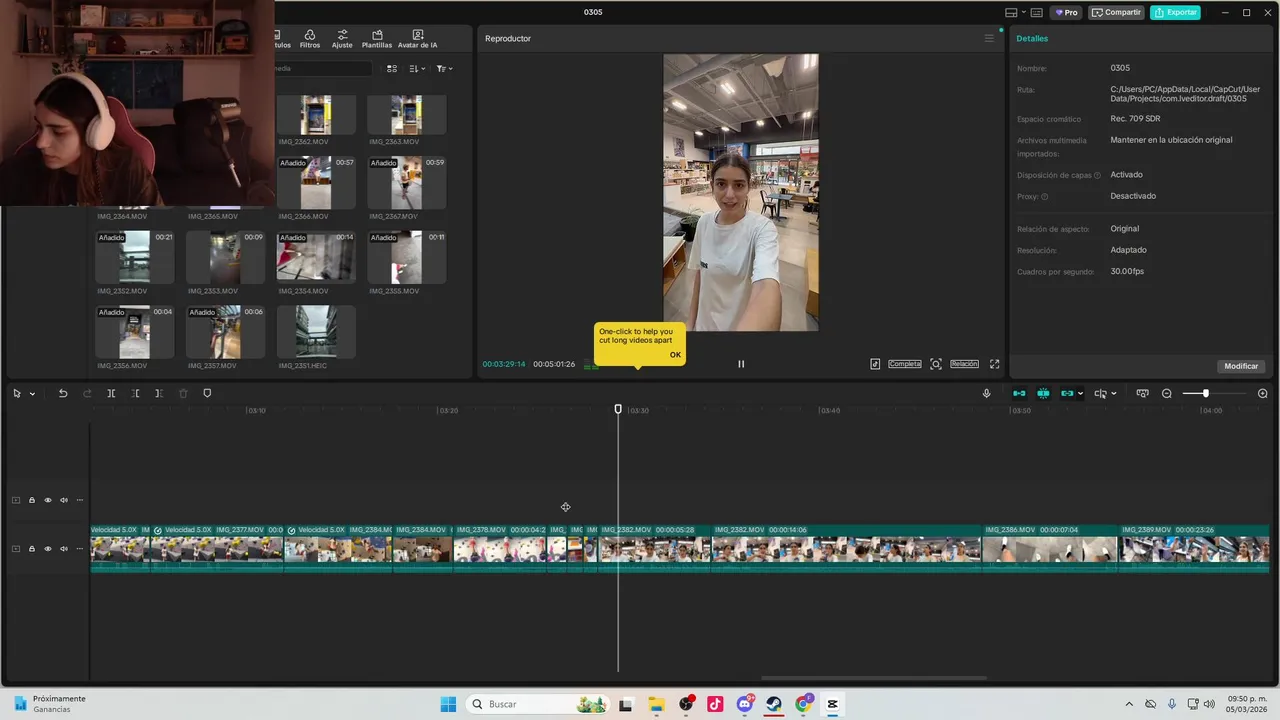The width and height of the screenshot is (1280, 720).
Task: Mute the main track audio
Action: 63,549
